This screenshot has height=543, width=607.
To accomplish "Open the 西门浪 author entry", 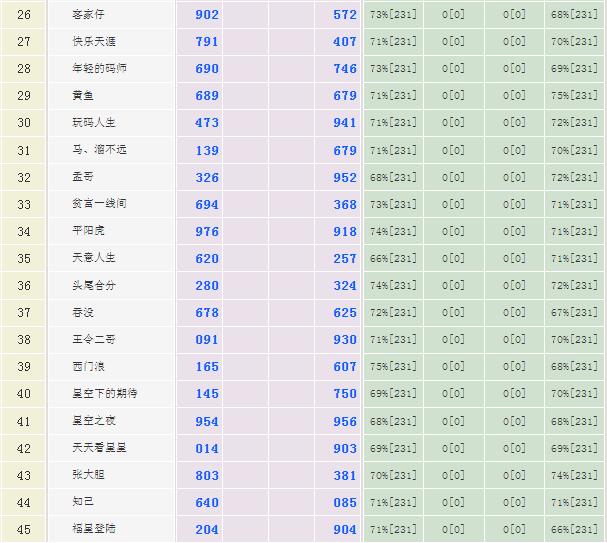I will (x=88, y=366).
